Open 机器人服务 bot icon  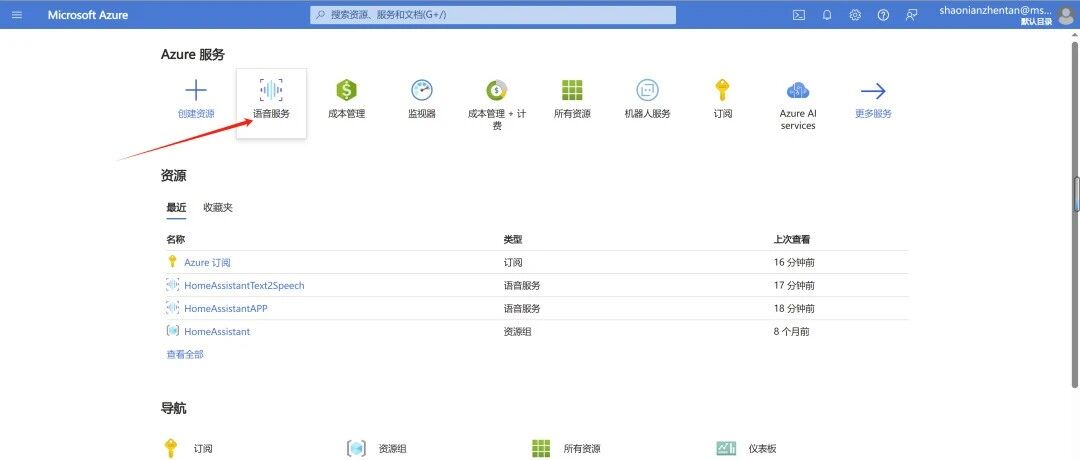[x=647, y=90]
